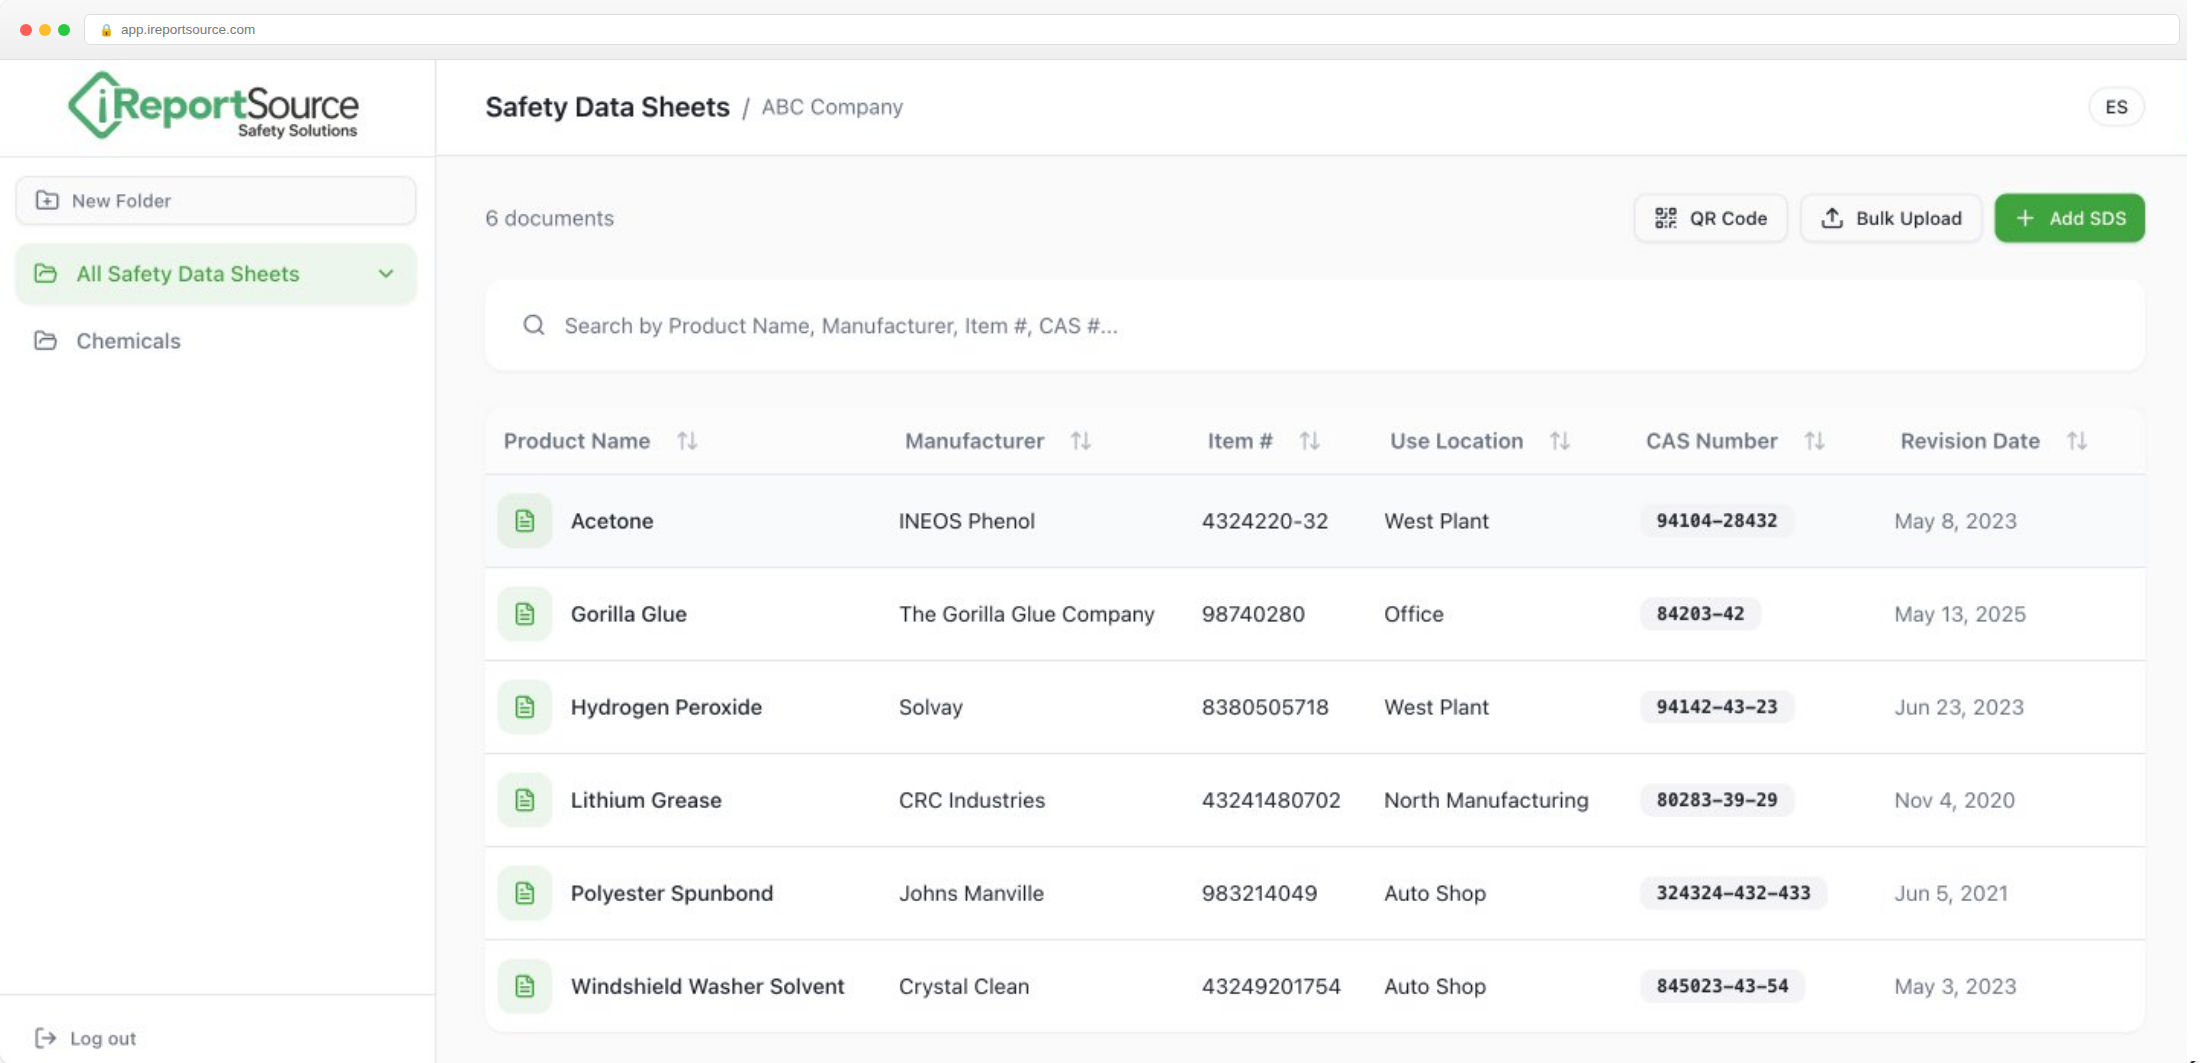Image resolution: width=2200 pixels, height=1063 pixels.
Task: Open the Hydrogen Peroxide row
Action: pos(1315,706)
